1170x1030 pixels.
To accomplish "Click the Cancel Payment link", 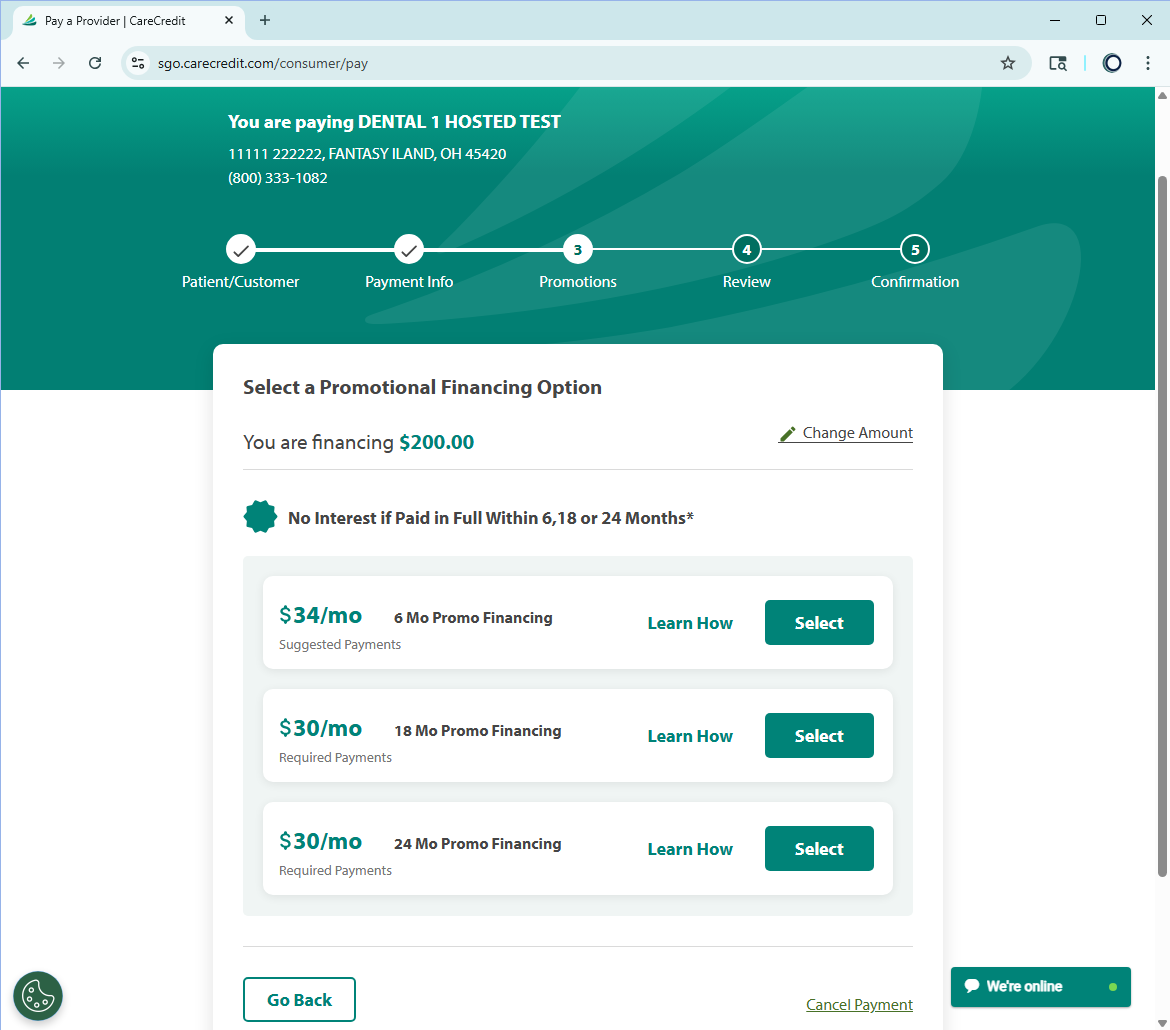I will [859, 1005].
